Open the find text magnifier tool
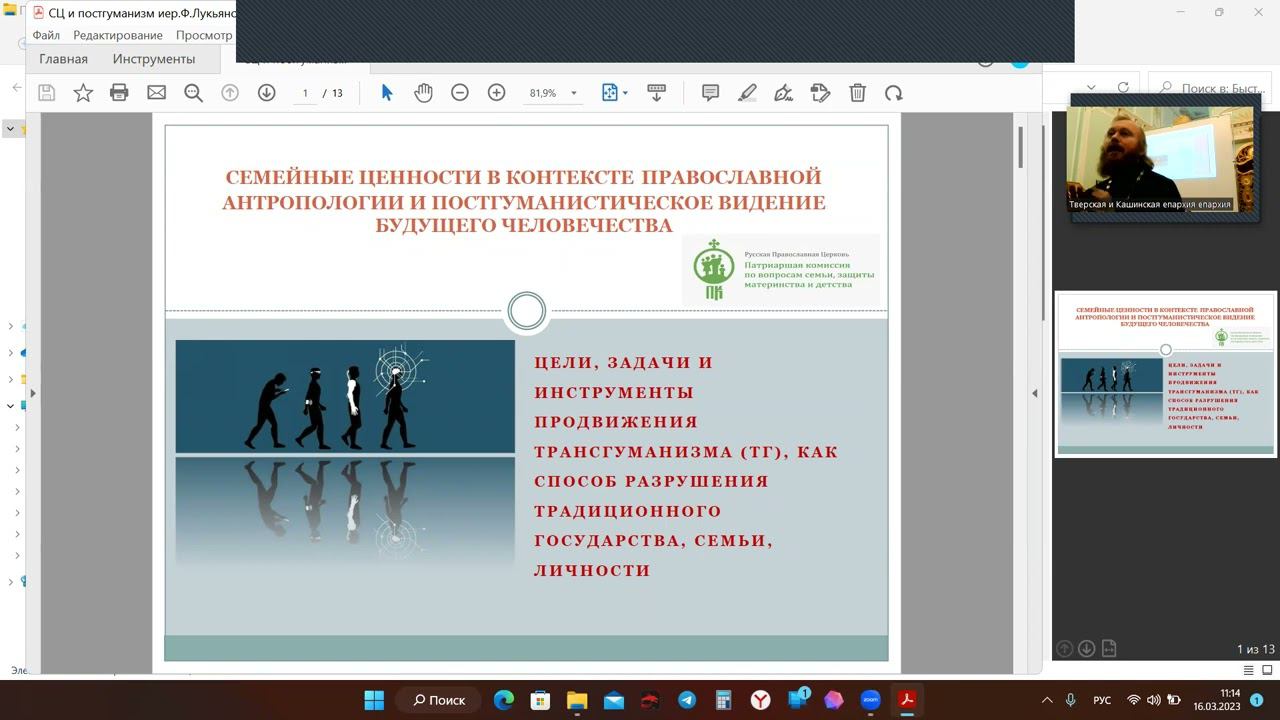1280x720 pixels. pyautogui.click(x=193, y=93)
